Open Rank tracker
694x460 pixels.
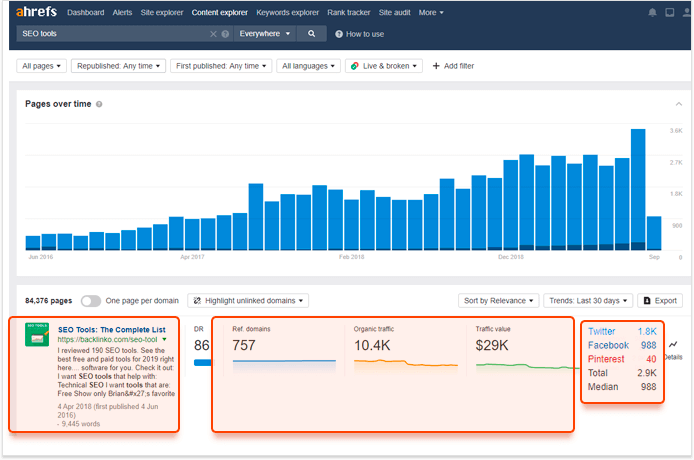pyautogui.click(x=349, y=12)
